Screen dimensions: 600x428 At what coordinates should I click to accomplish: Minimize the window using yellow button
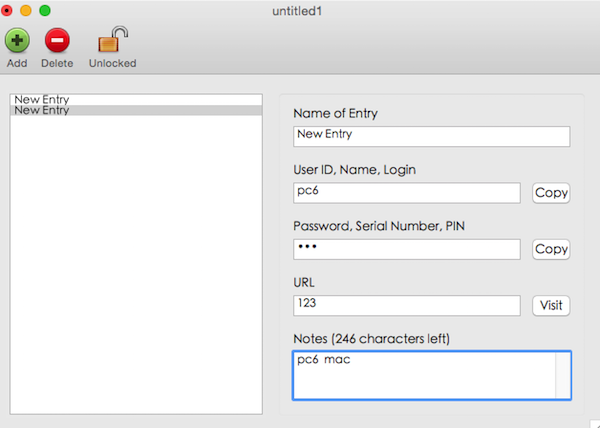pos(26,10)
